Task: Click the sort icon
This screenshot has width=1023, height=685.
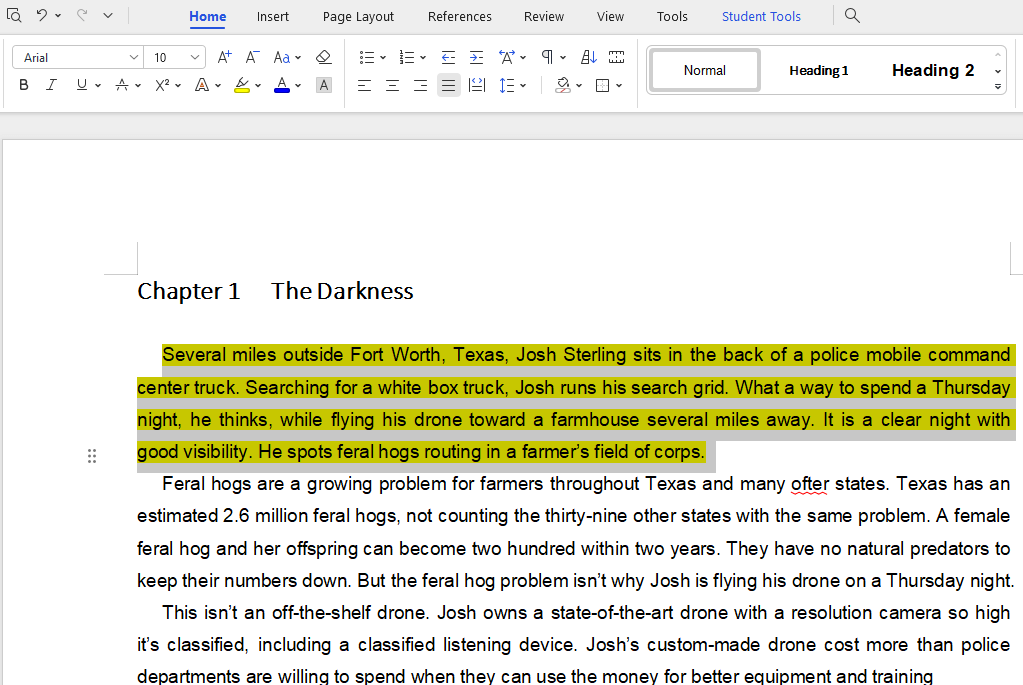Action: click(589, 58)
